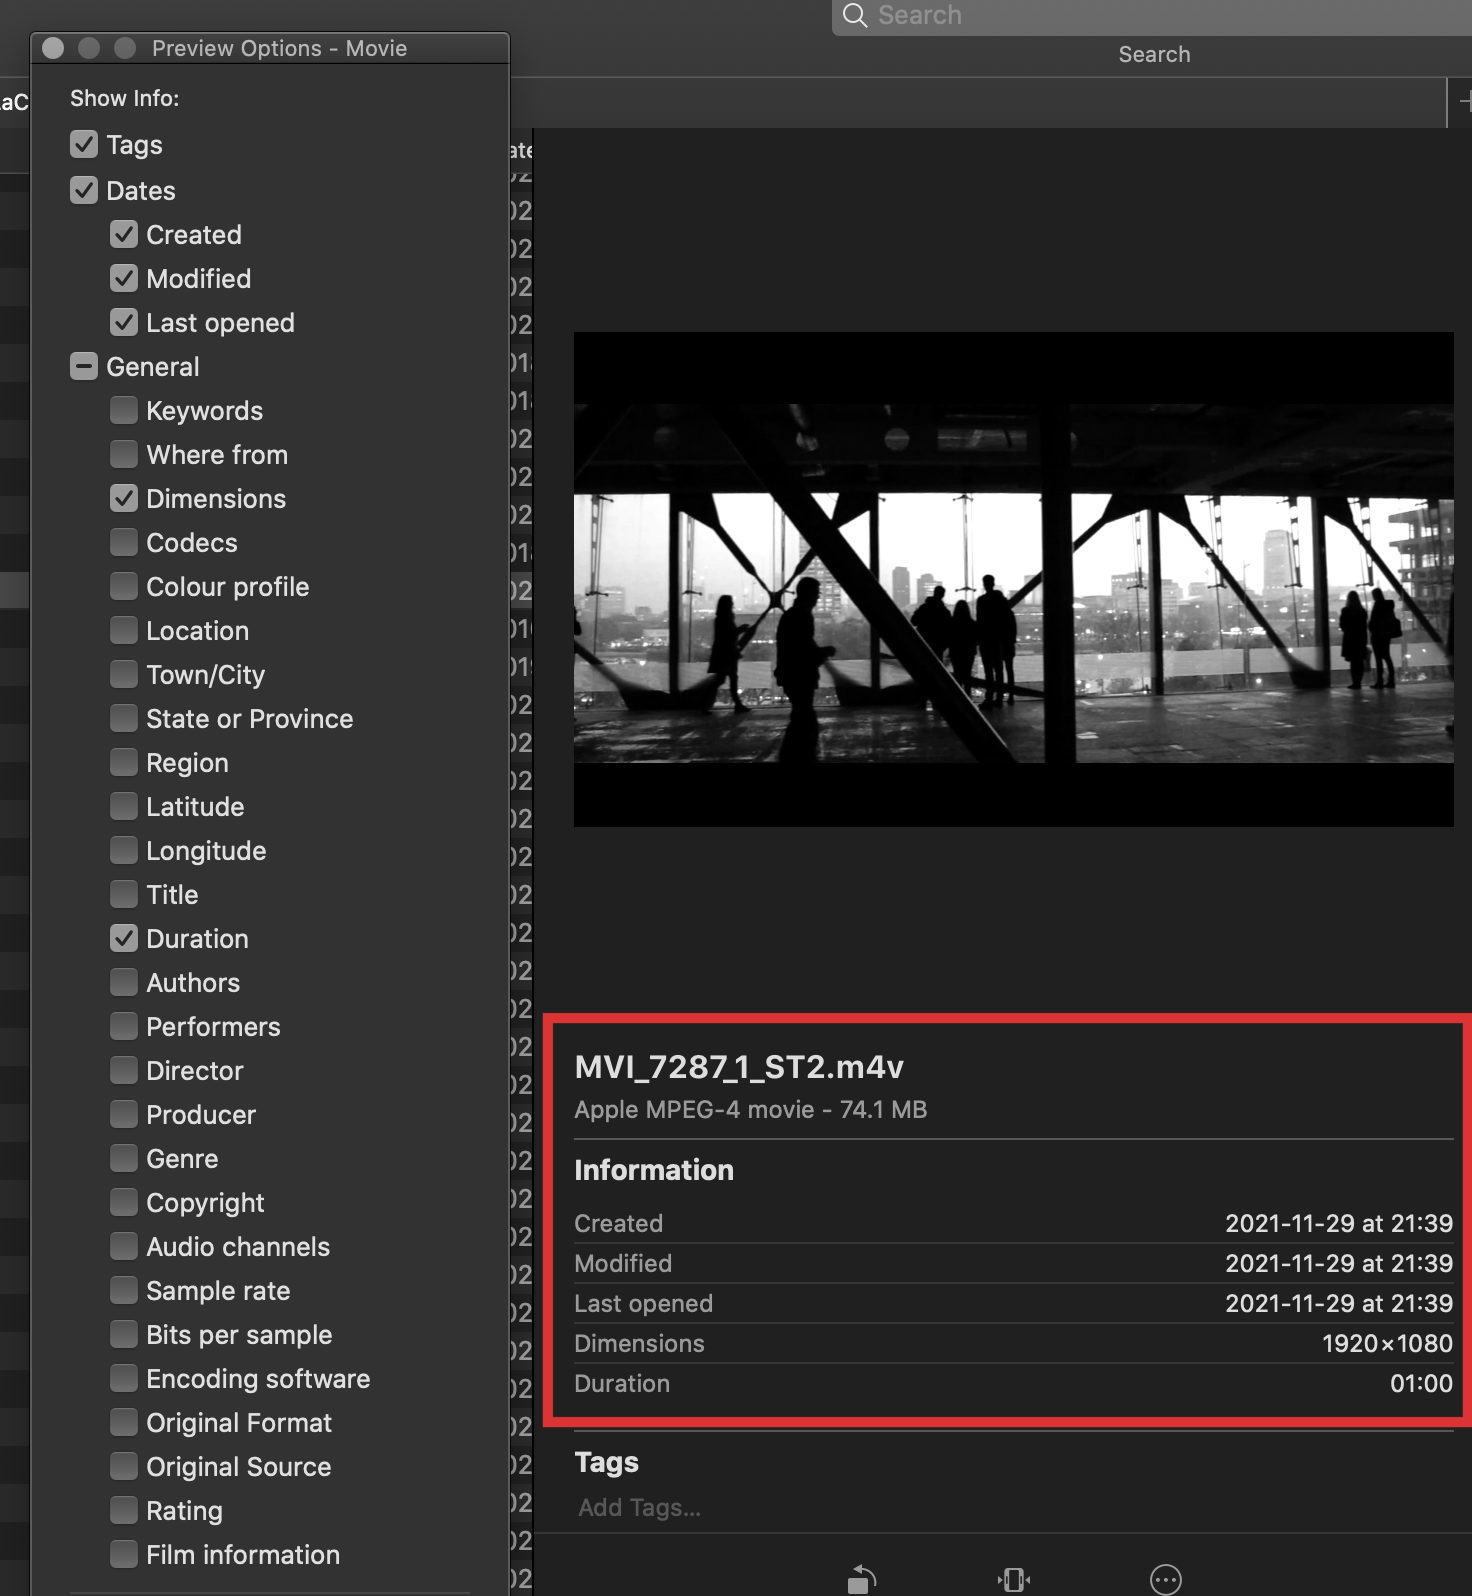Select the State or Province checkbox
Screen dimensions: 1472x1596
tap(124, 718)
